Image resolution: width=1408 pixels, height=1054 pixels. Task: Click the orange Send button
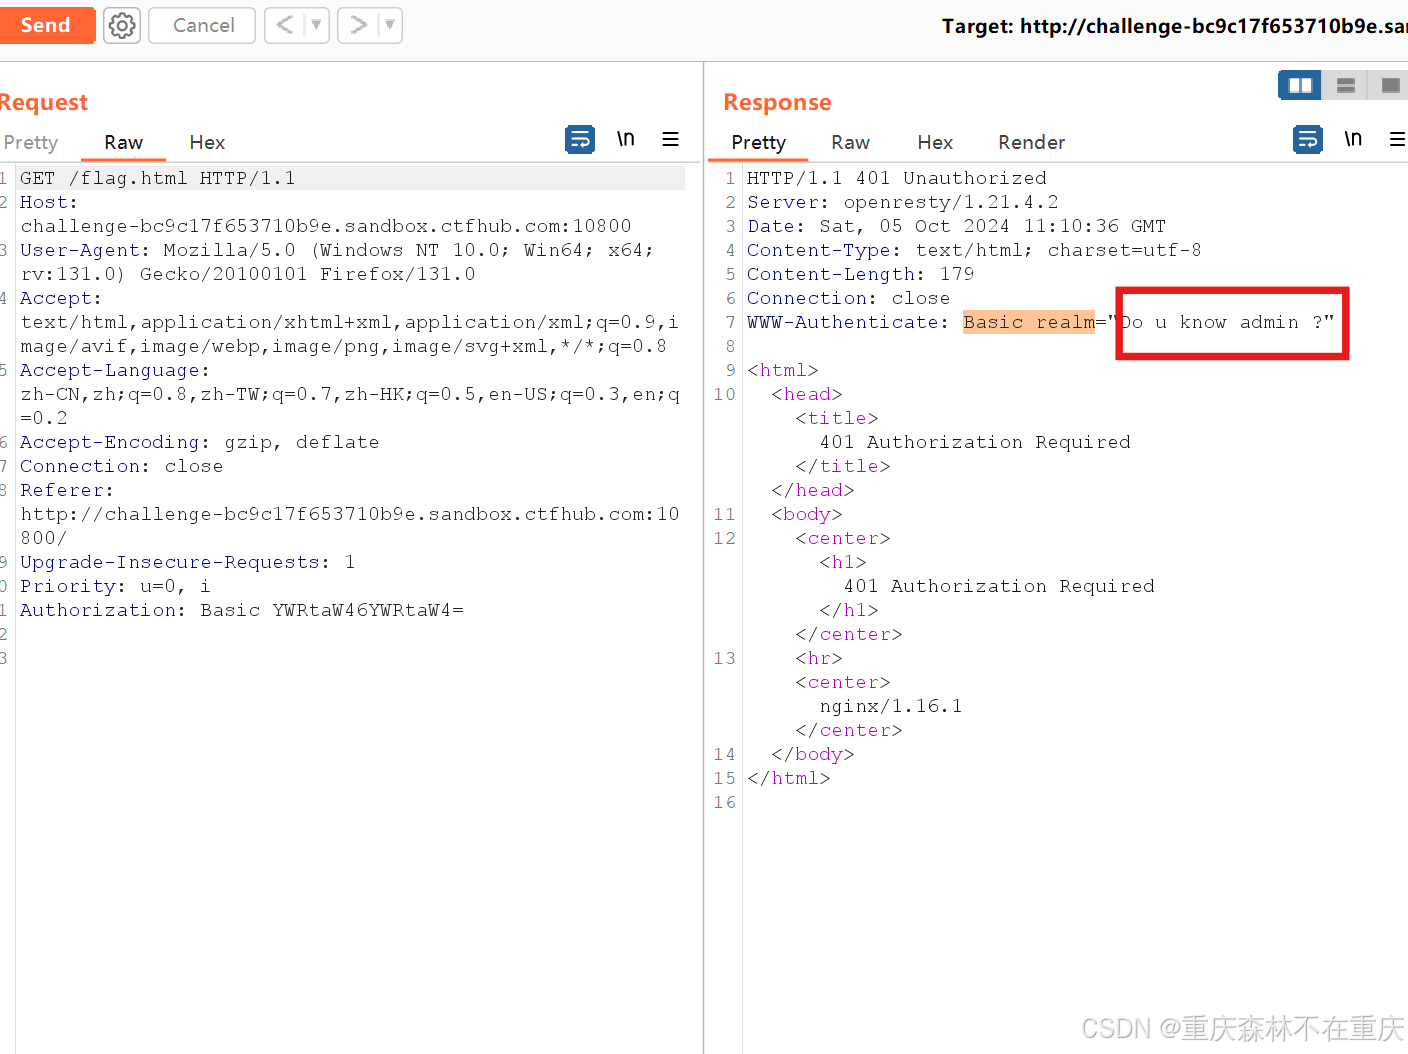[46, 25]
